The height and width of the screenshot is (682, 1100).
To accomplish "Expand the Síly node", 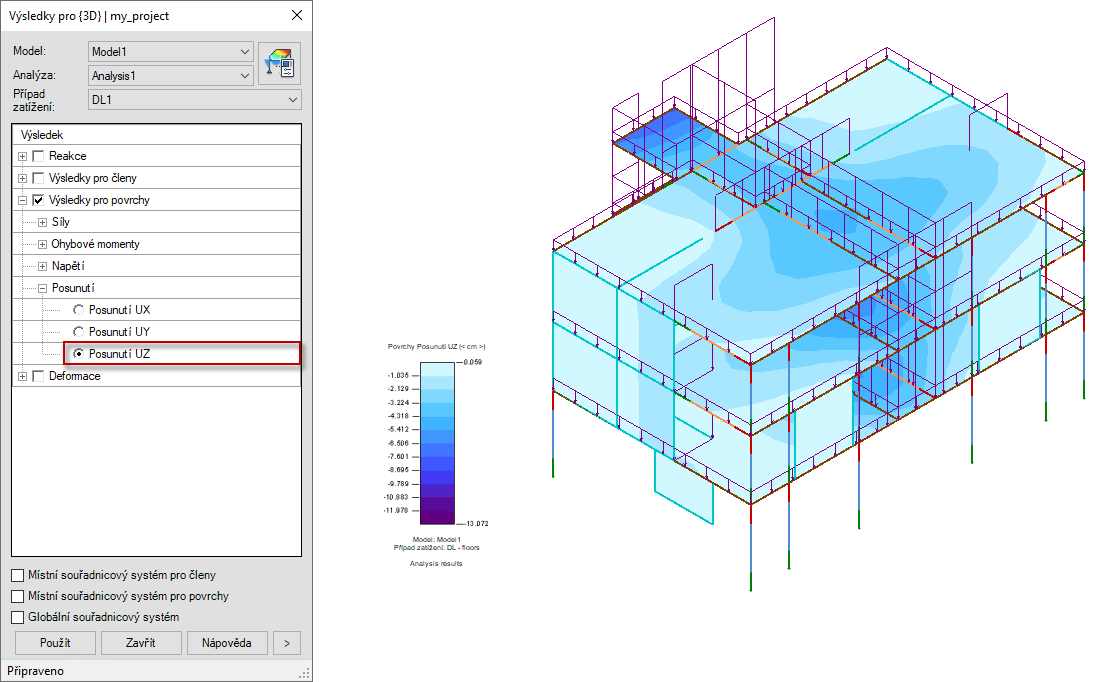I will pos(42,222).
